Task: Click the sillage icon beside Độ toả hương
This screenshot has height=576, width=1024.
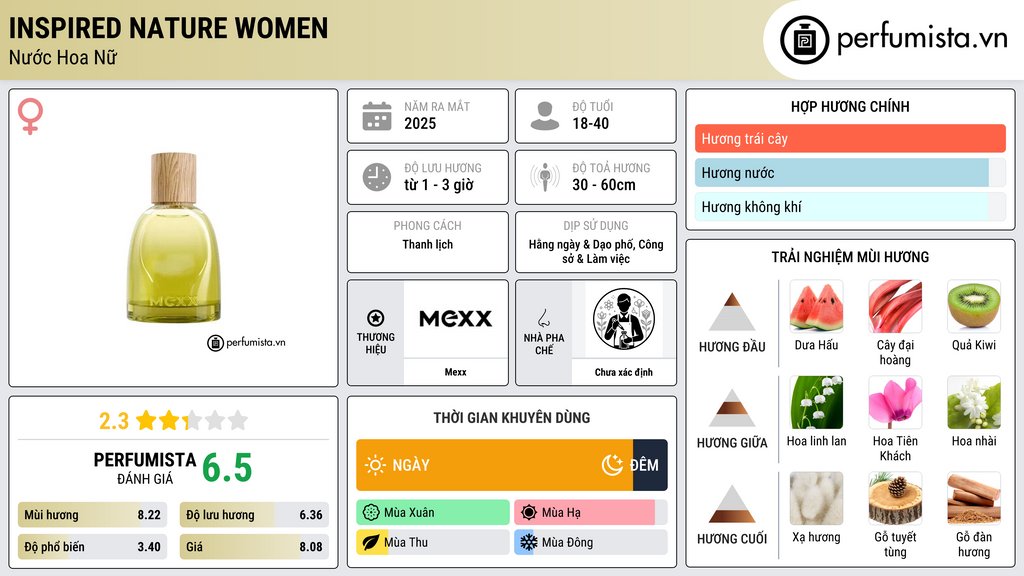Action: click(x=545, y=177)
